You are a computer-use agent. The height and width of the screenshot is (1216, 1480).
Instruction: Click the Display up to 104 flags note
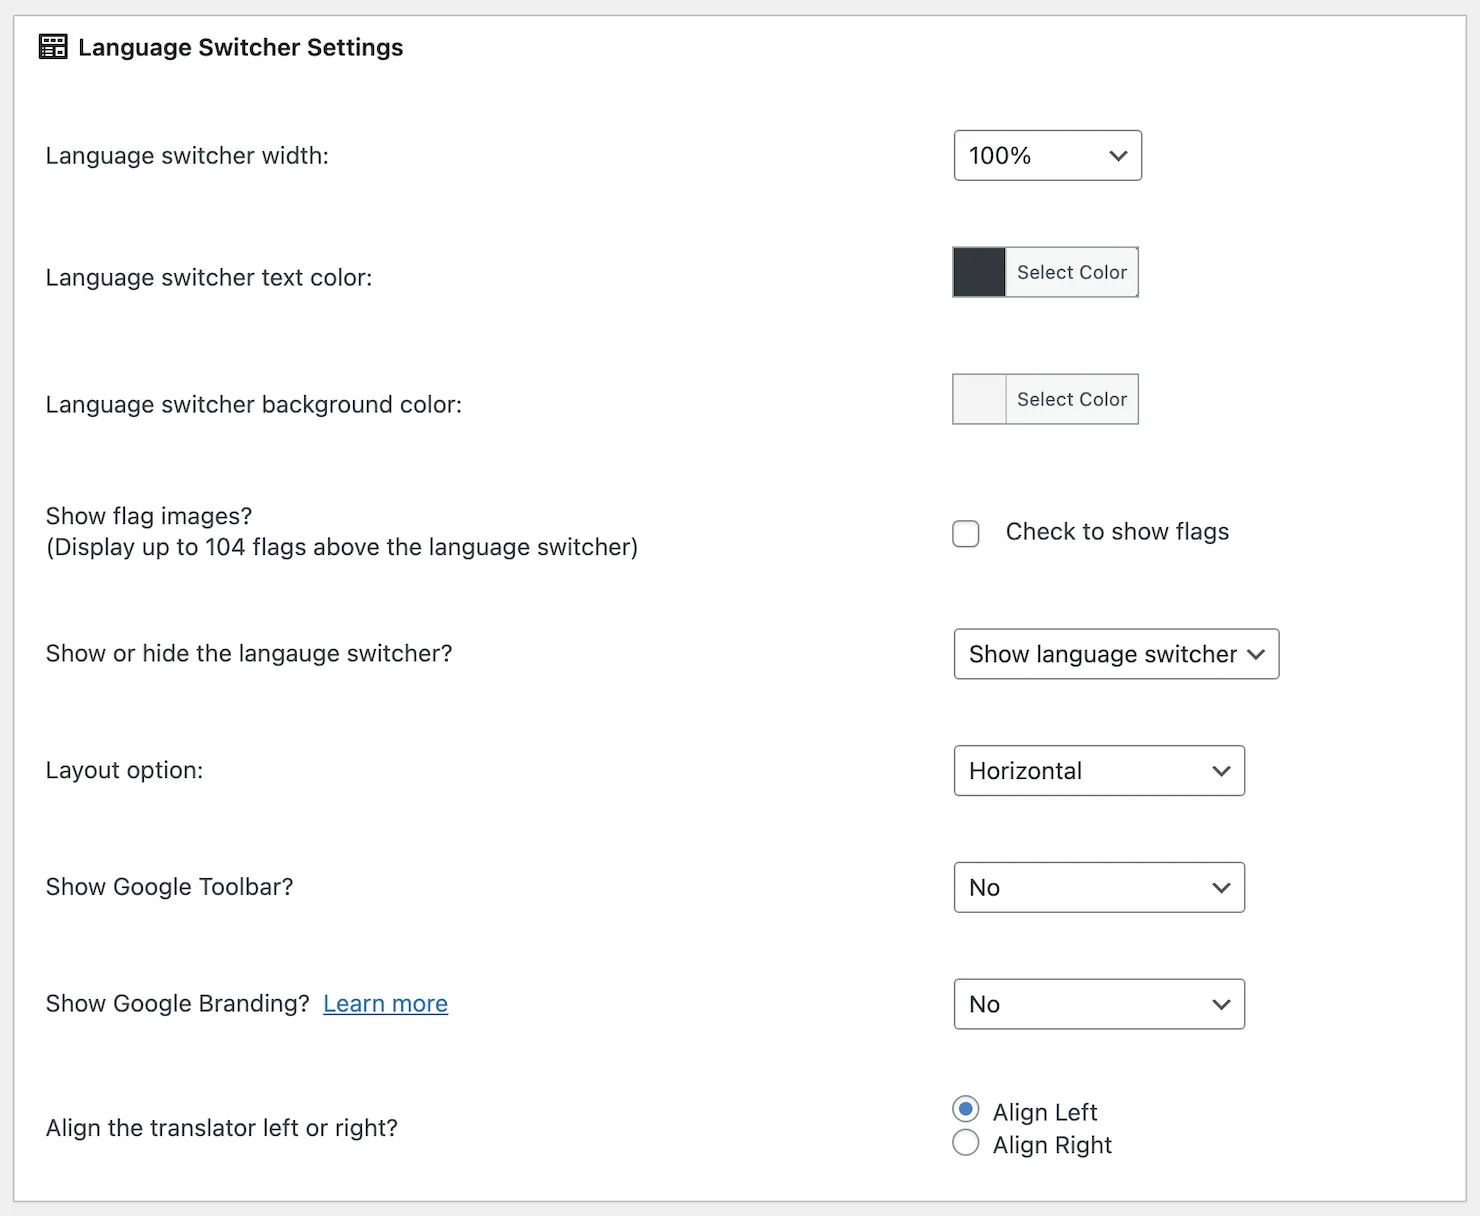point(342,547)
